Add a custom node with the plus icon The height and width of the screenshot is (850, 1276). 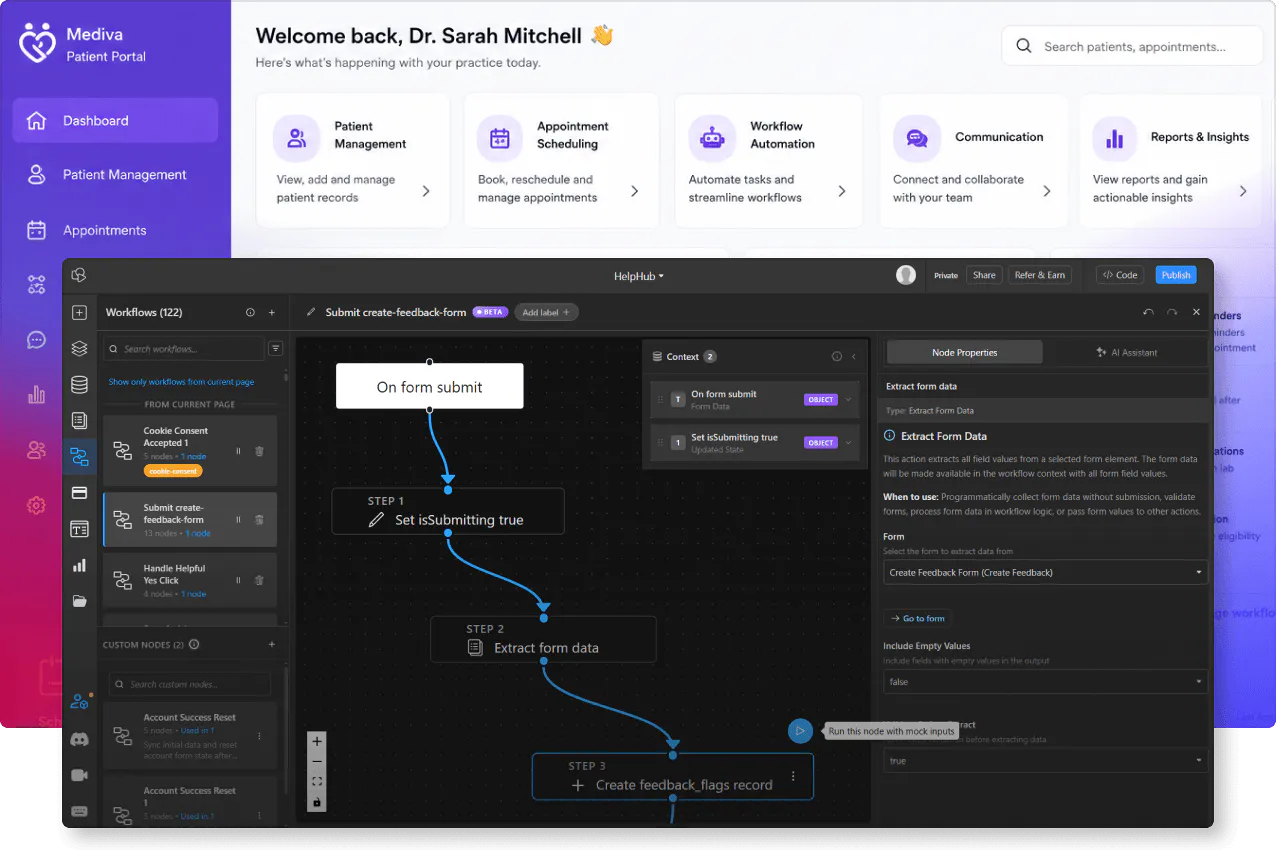pos(272,645)
